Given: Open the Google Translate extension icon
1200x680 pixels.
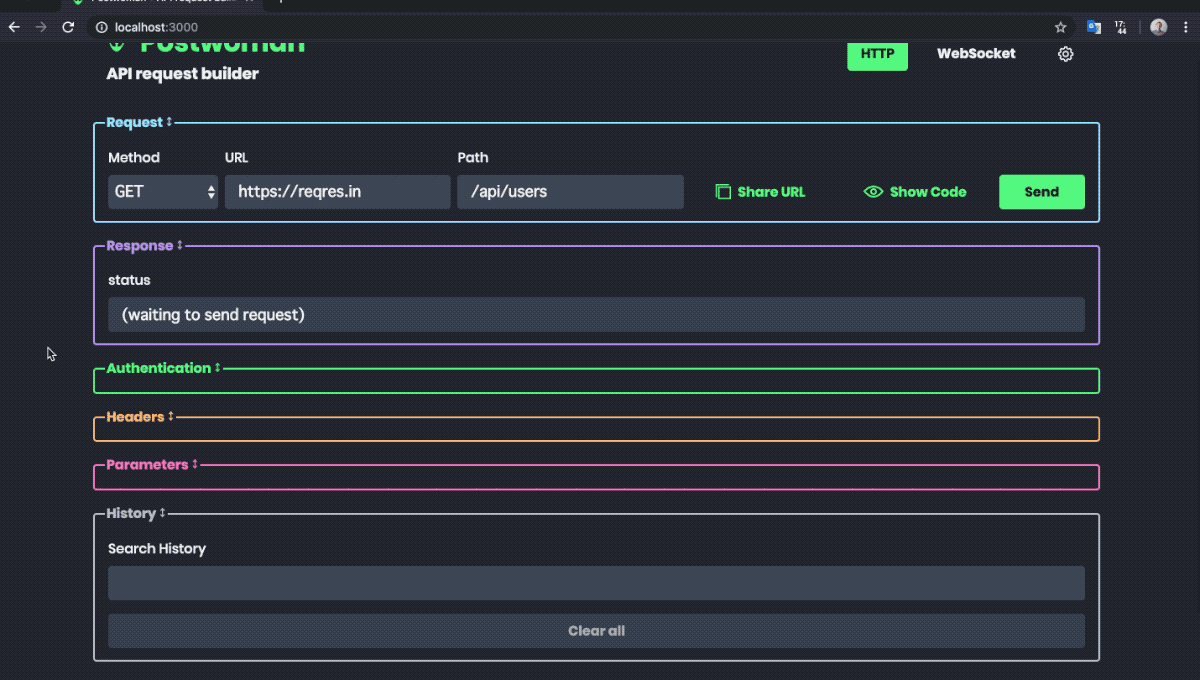Looking at the screenshot, I should (x=1093, y=27).
